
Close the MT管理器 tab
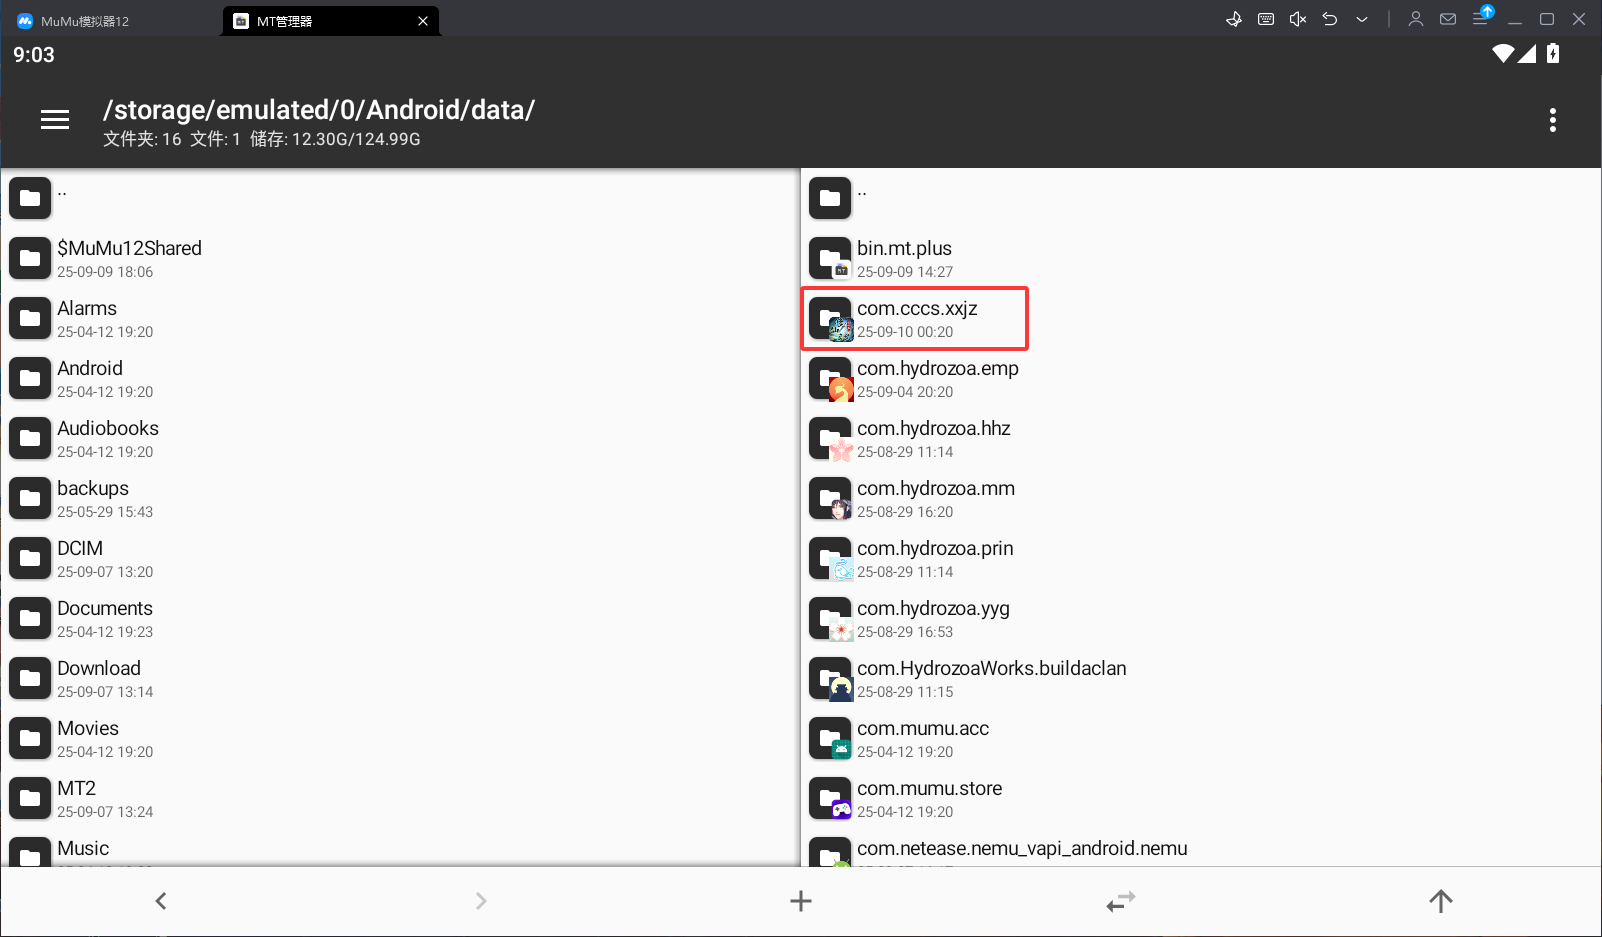click(x=423, y=21)
